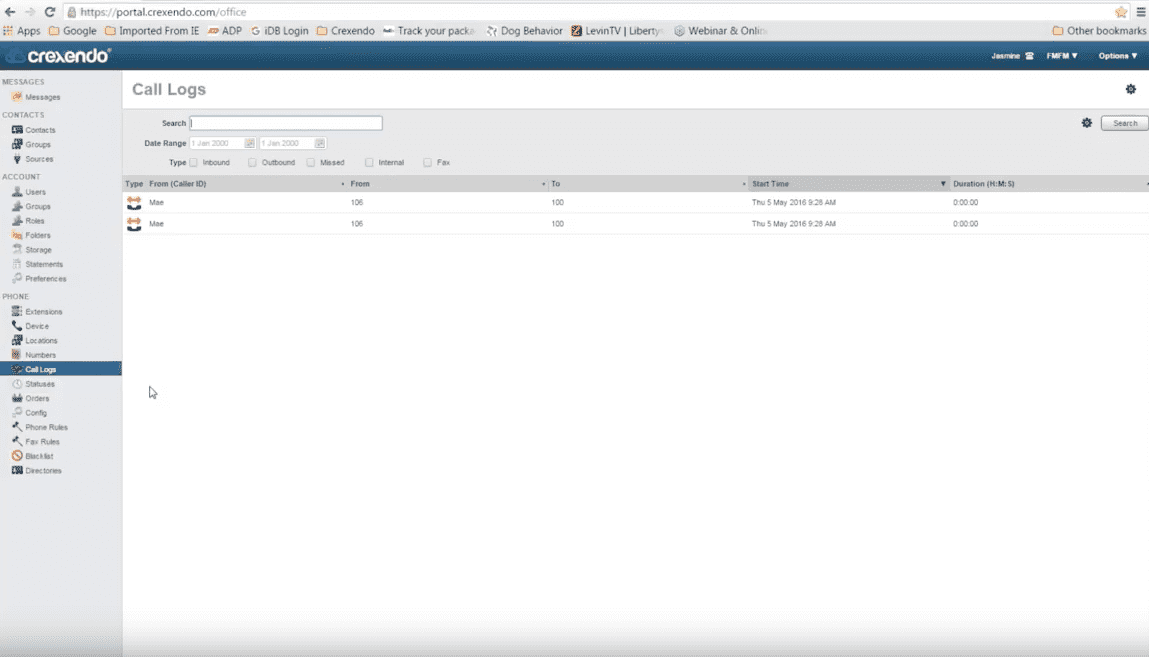Screen dimensions: 1149x657
Task: Enable the Missed type checkbox
Action: tap(311, 163)
